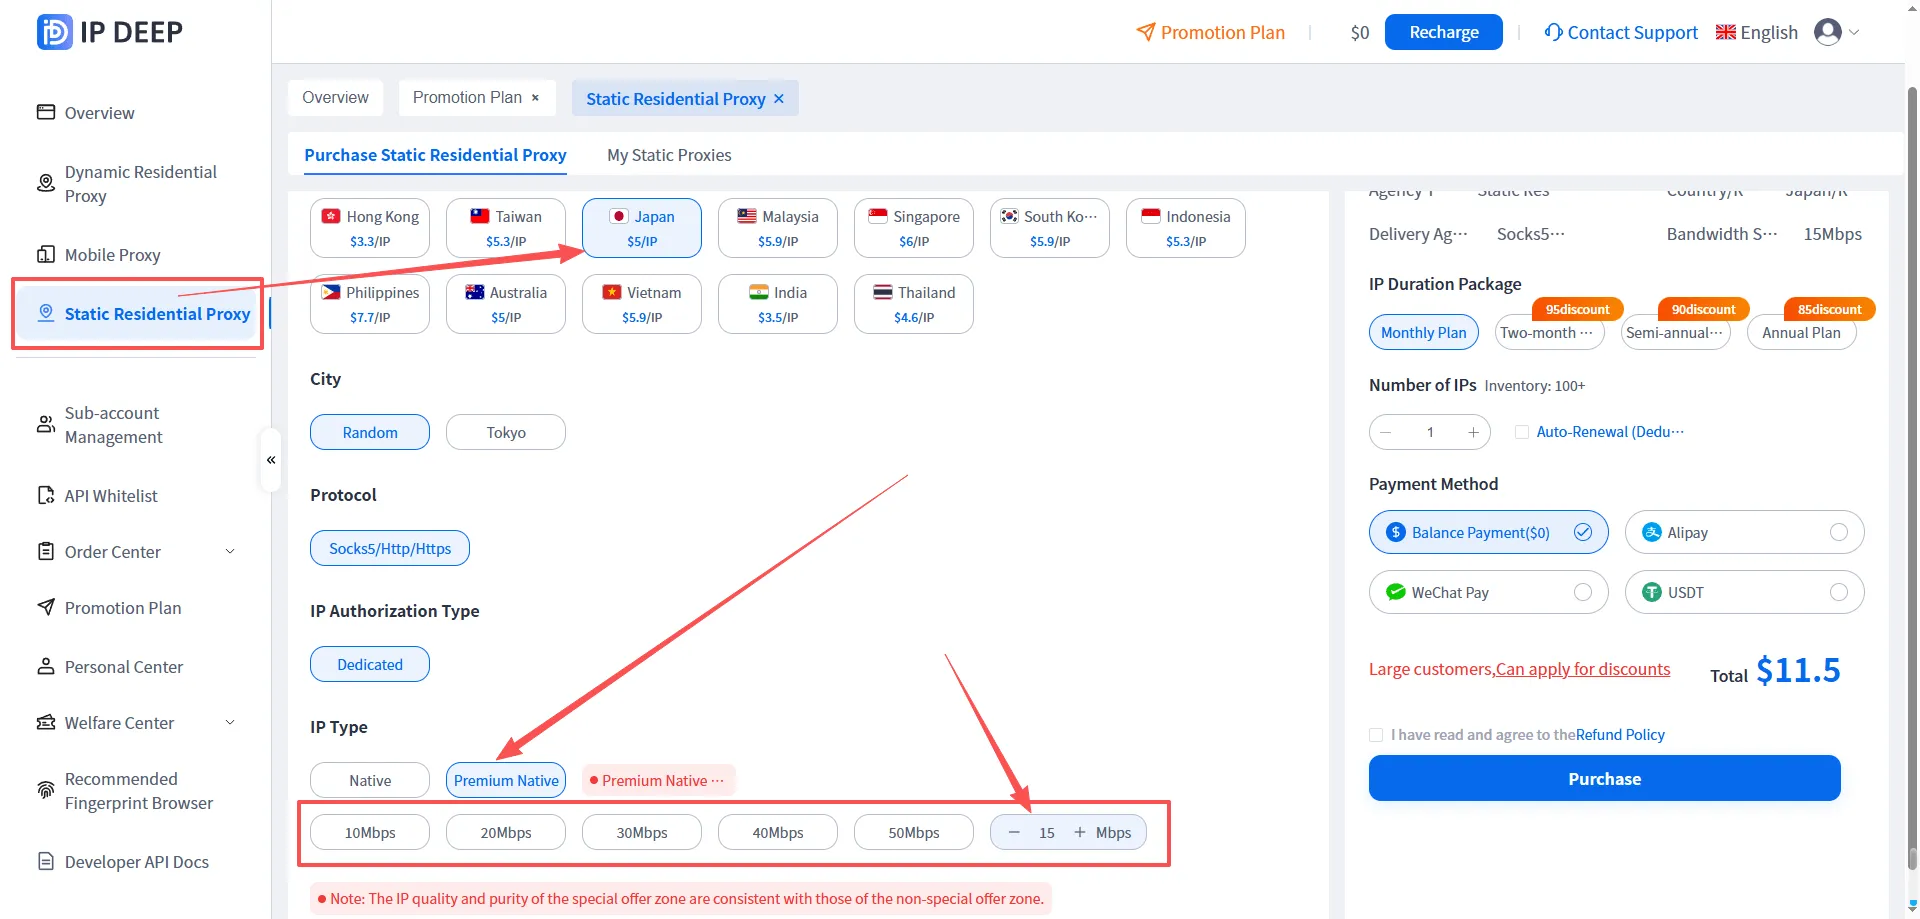Click the Number of IPs quantity field
Viewport: 1920px width, 919px height.
click(1430, 432)
